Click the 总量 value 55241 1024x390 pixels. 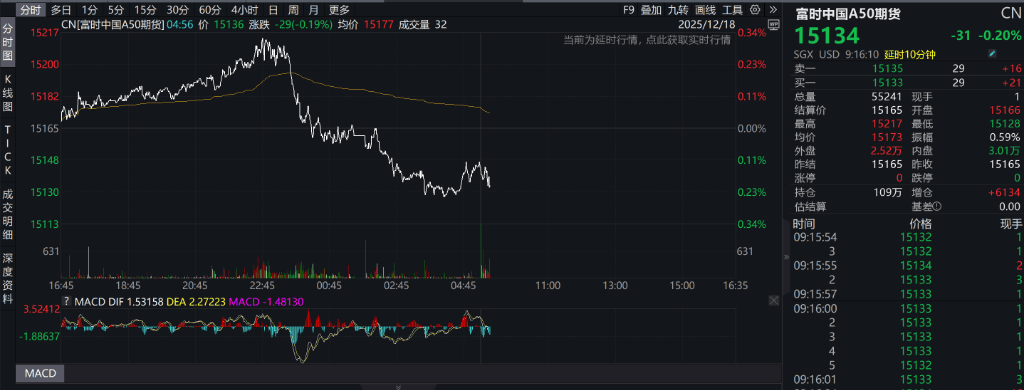(x=887, y=96)
